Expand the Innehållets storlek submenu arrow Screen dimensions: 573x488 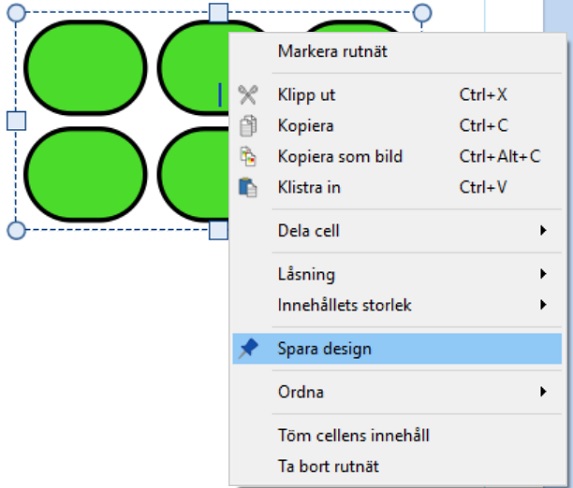click(543, 304)
